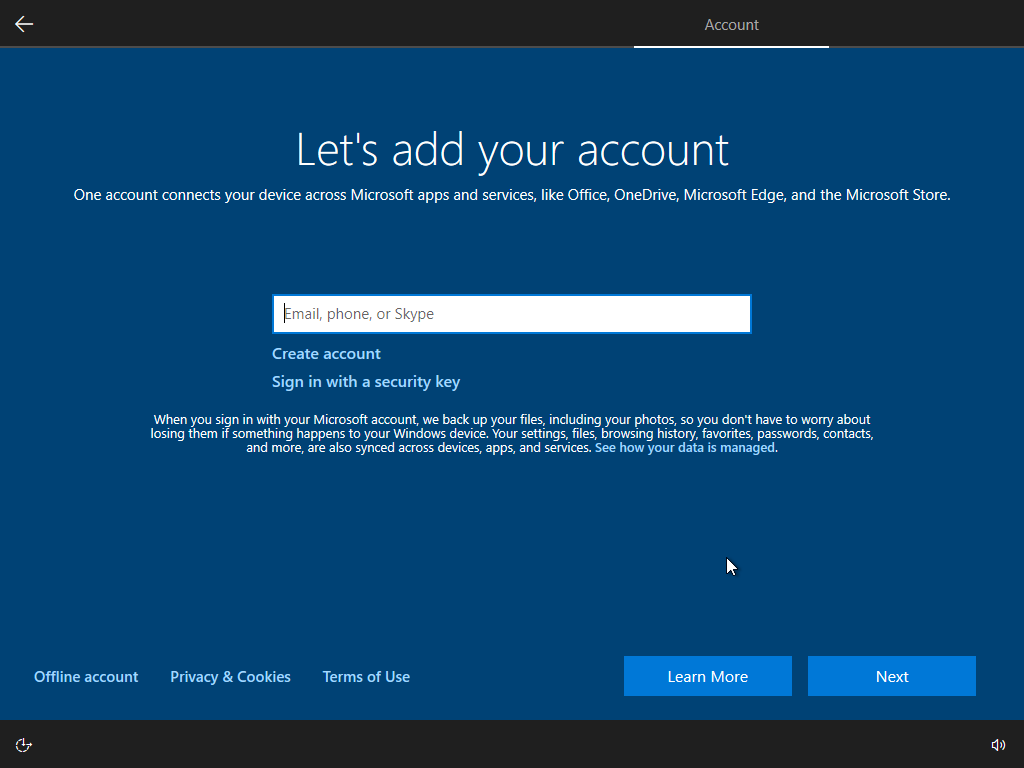
Task: View the Terms of Use link
Action: (x=366, y=677)
